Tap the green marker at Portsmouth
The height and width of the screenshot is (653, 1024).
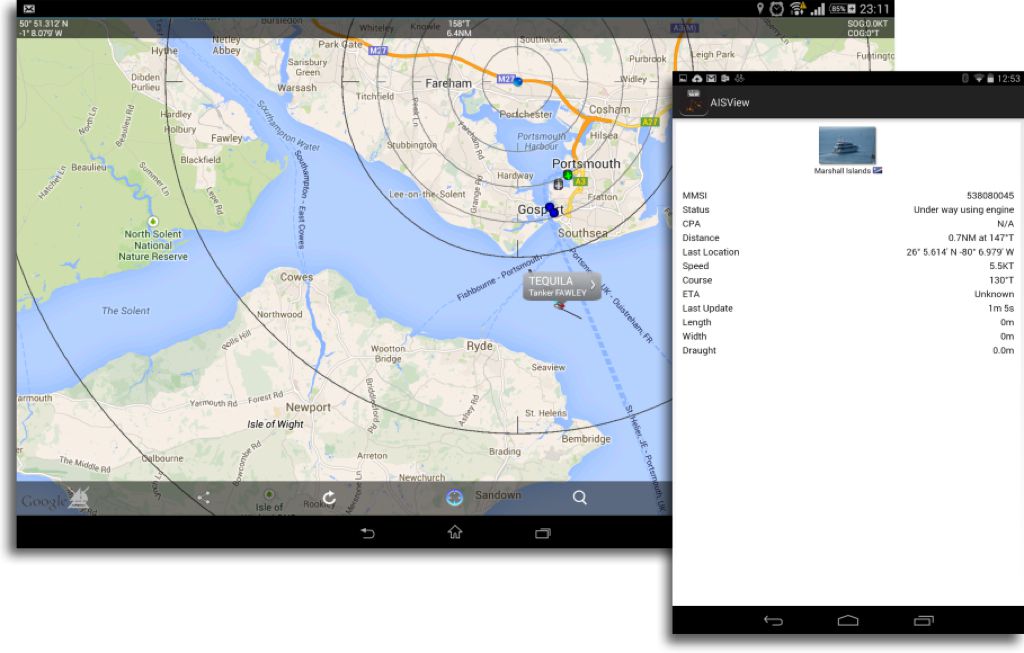[x=568, y=175]
